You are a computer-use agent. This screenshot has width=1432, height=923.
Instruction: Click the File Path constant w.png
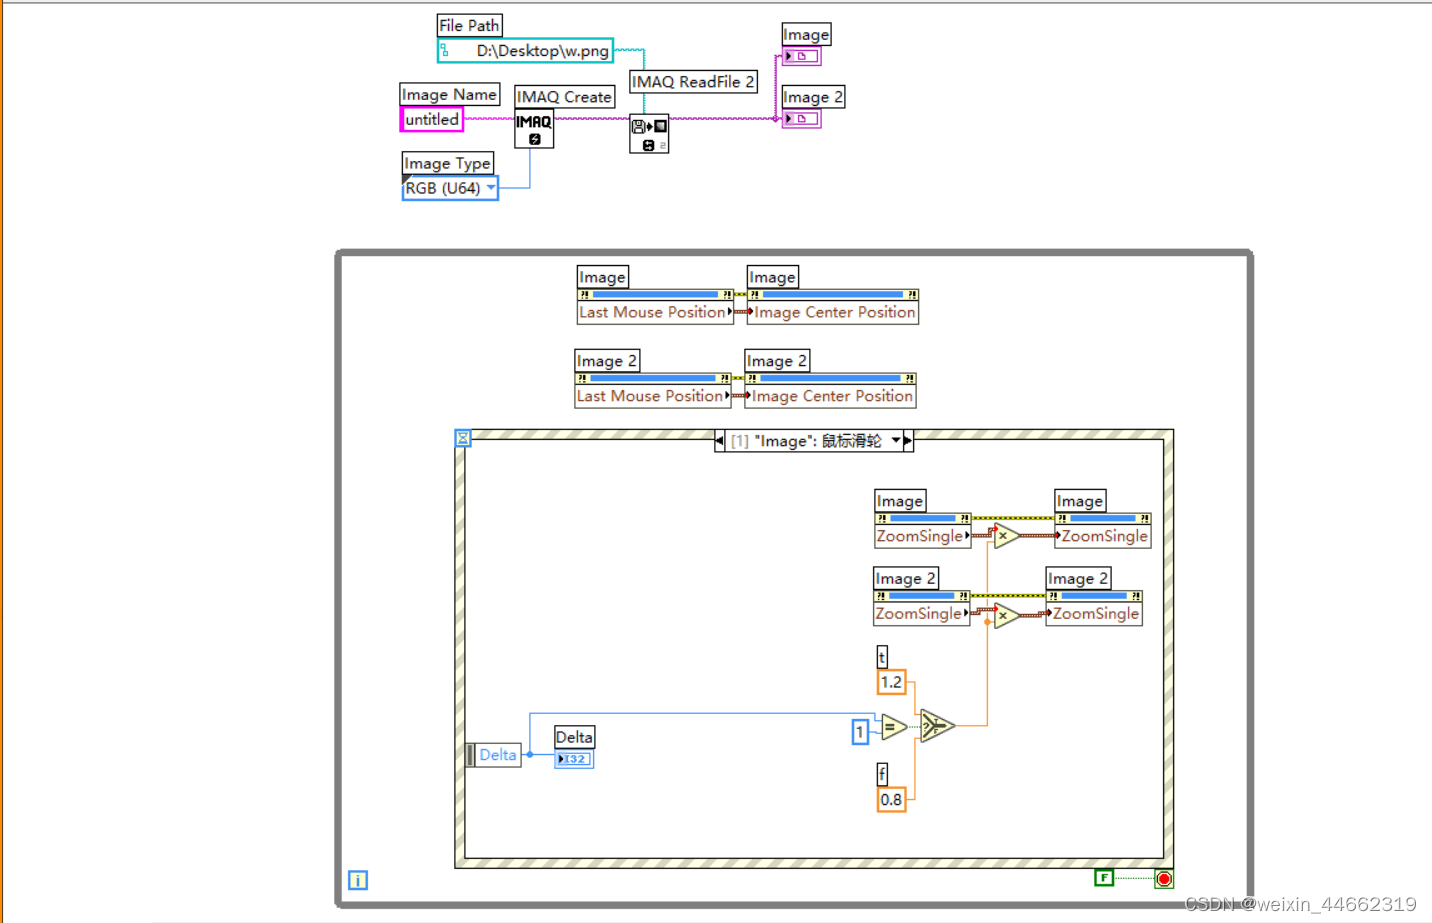click(525, 51)
